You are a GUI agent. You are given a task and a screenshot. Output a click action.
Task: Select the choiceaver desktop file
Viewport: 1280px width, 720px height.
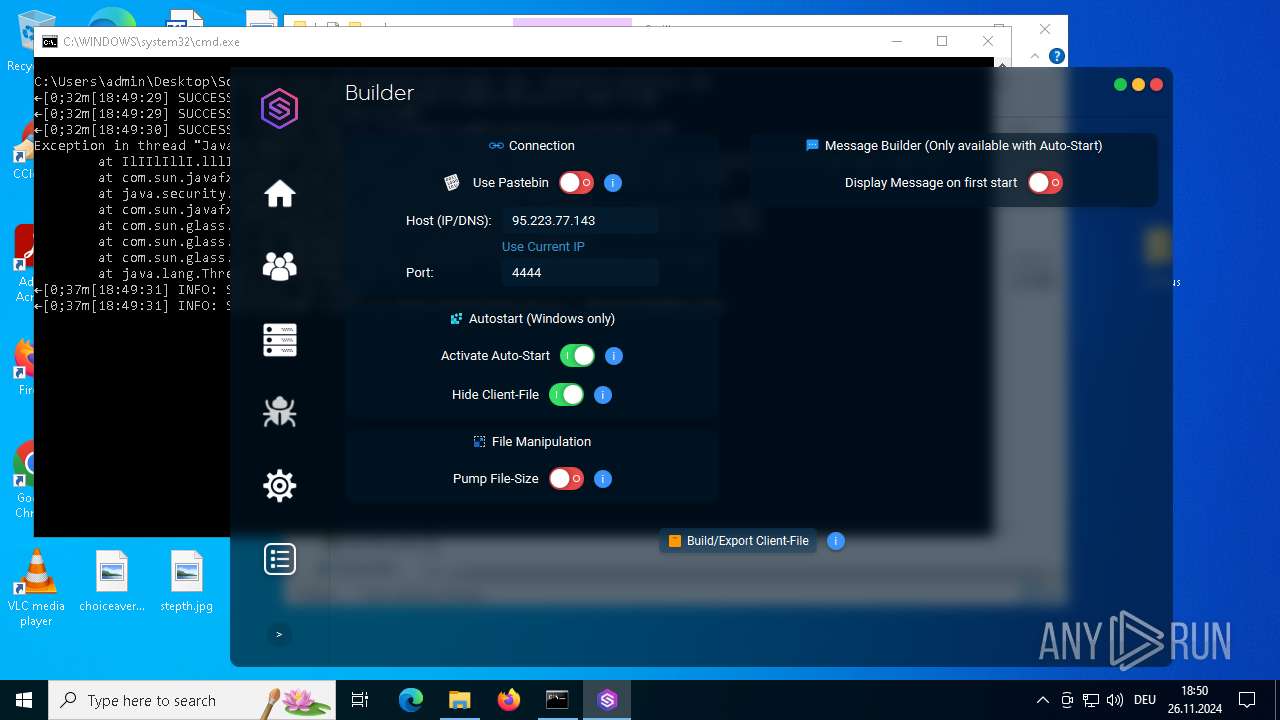pos(112,581)
